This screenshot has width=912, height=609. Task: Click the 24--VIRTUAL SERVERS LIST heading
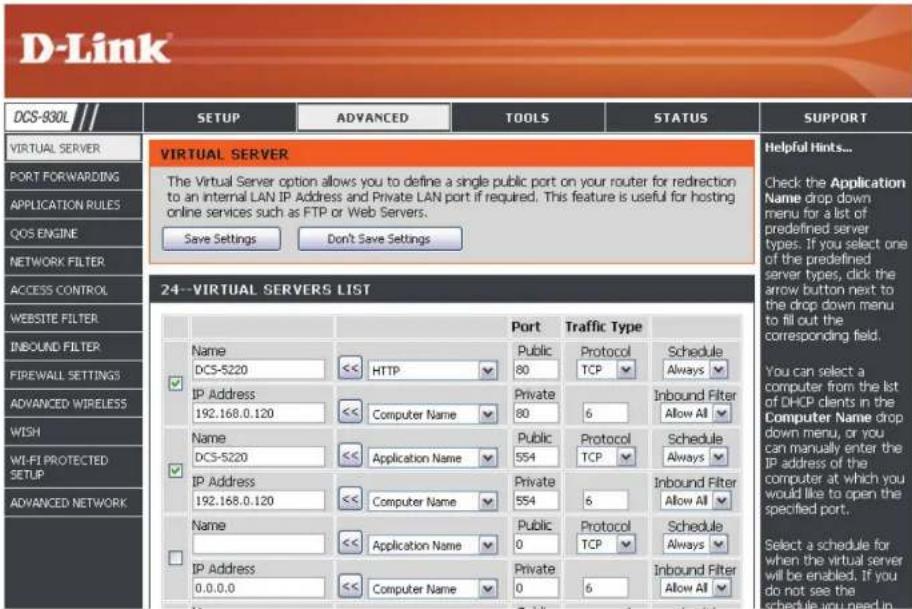tap(265, 290)
